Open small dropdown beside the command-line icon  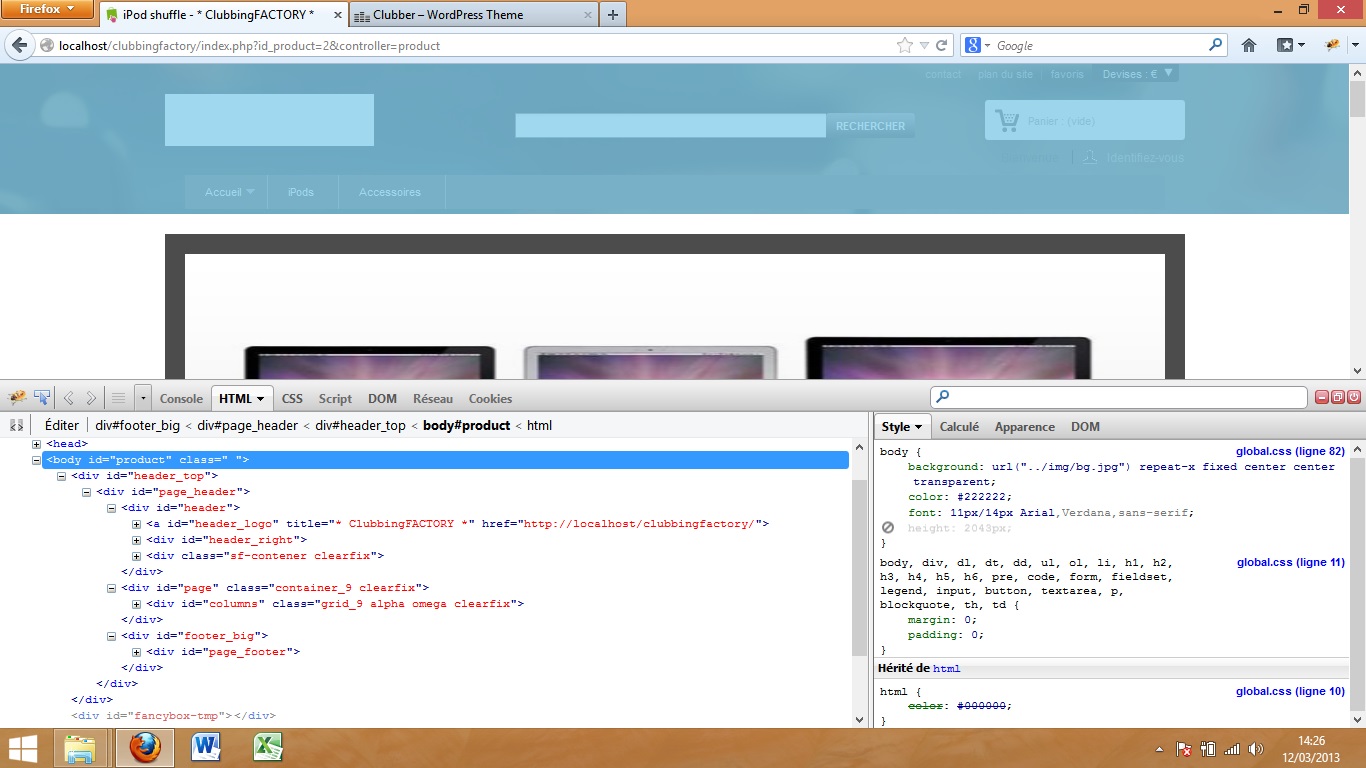click(x=143, y=398)
